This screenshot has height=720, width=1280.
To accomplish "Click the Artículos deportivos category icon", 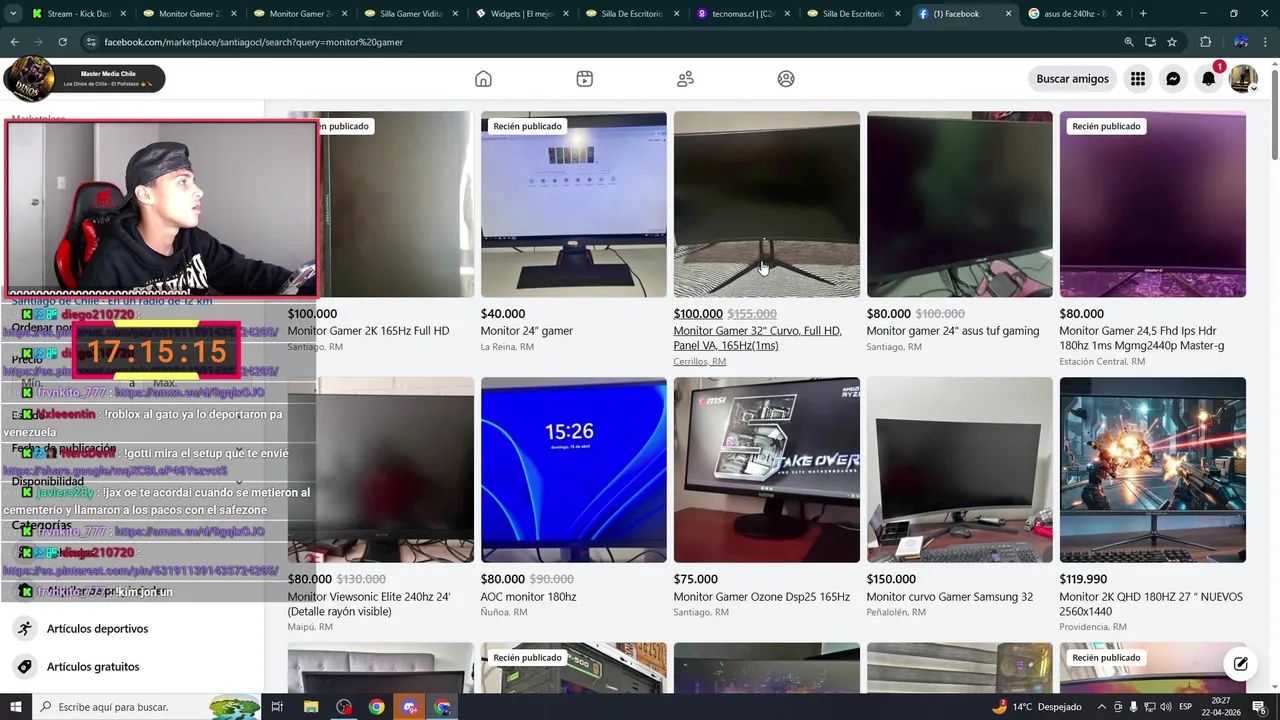I will [x=24, y=629].
